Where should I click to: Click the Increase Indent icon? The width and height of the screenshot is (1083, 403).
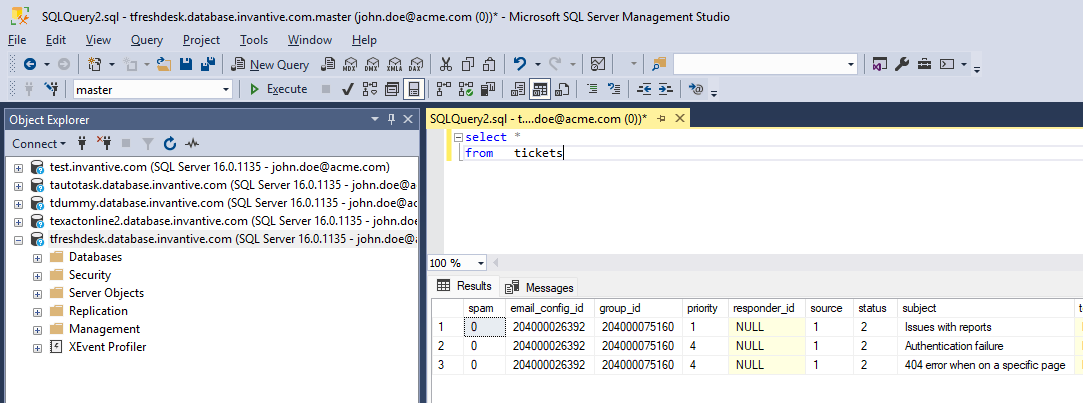click(664, 88)
